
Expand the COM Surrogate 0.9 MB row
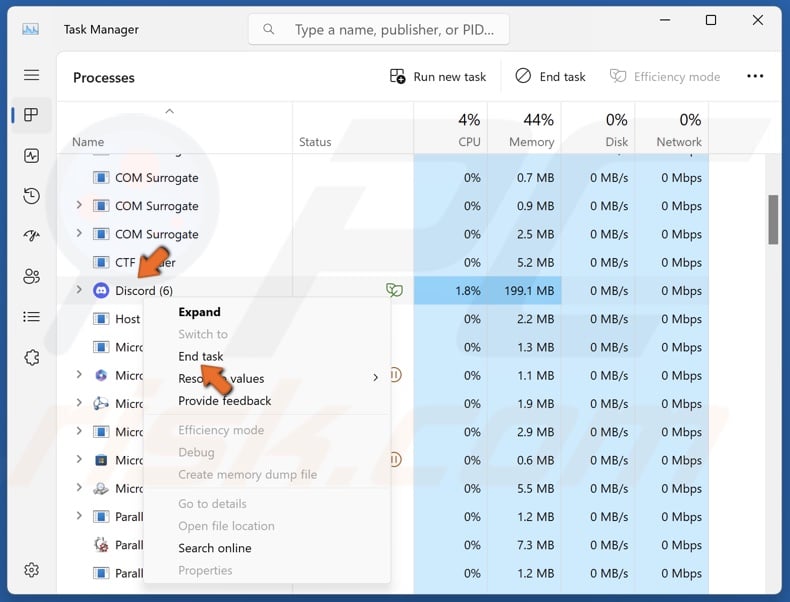(79, 205)
